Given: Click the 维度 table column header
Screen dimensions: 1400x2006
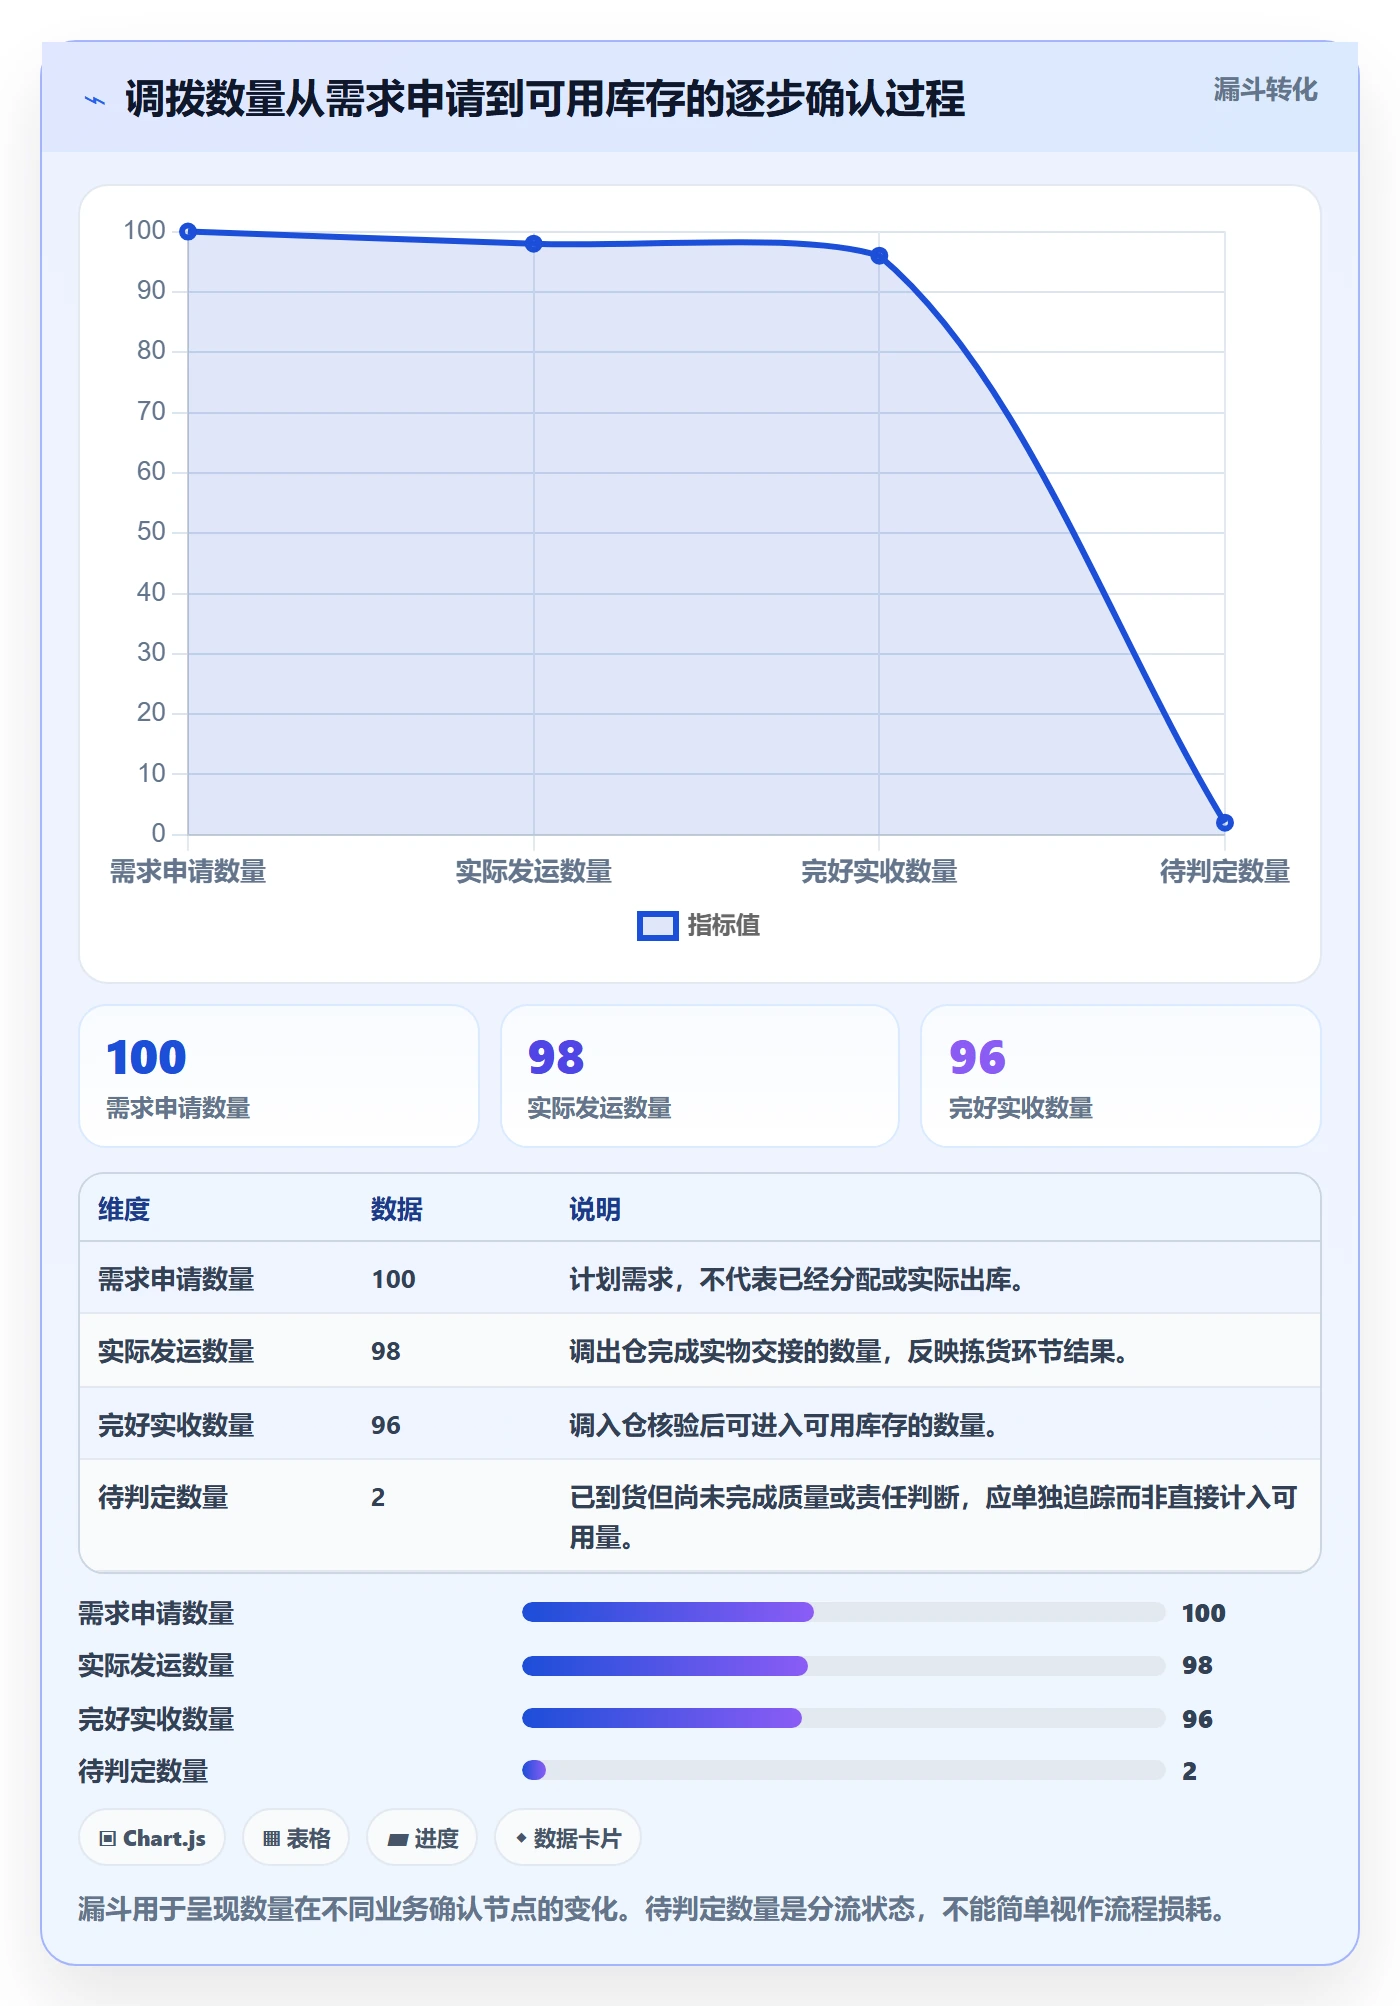Looking at the screenshot, I should tap(124, 1209).
